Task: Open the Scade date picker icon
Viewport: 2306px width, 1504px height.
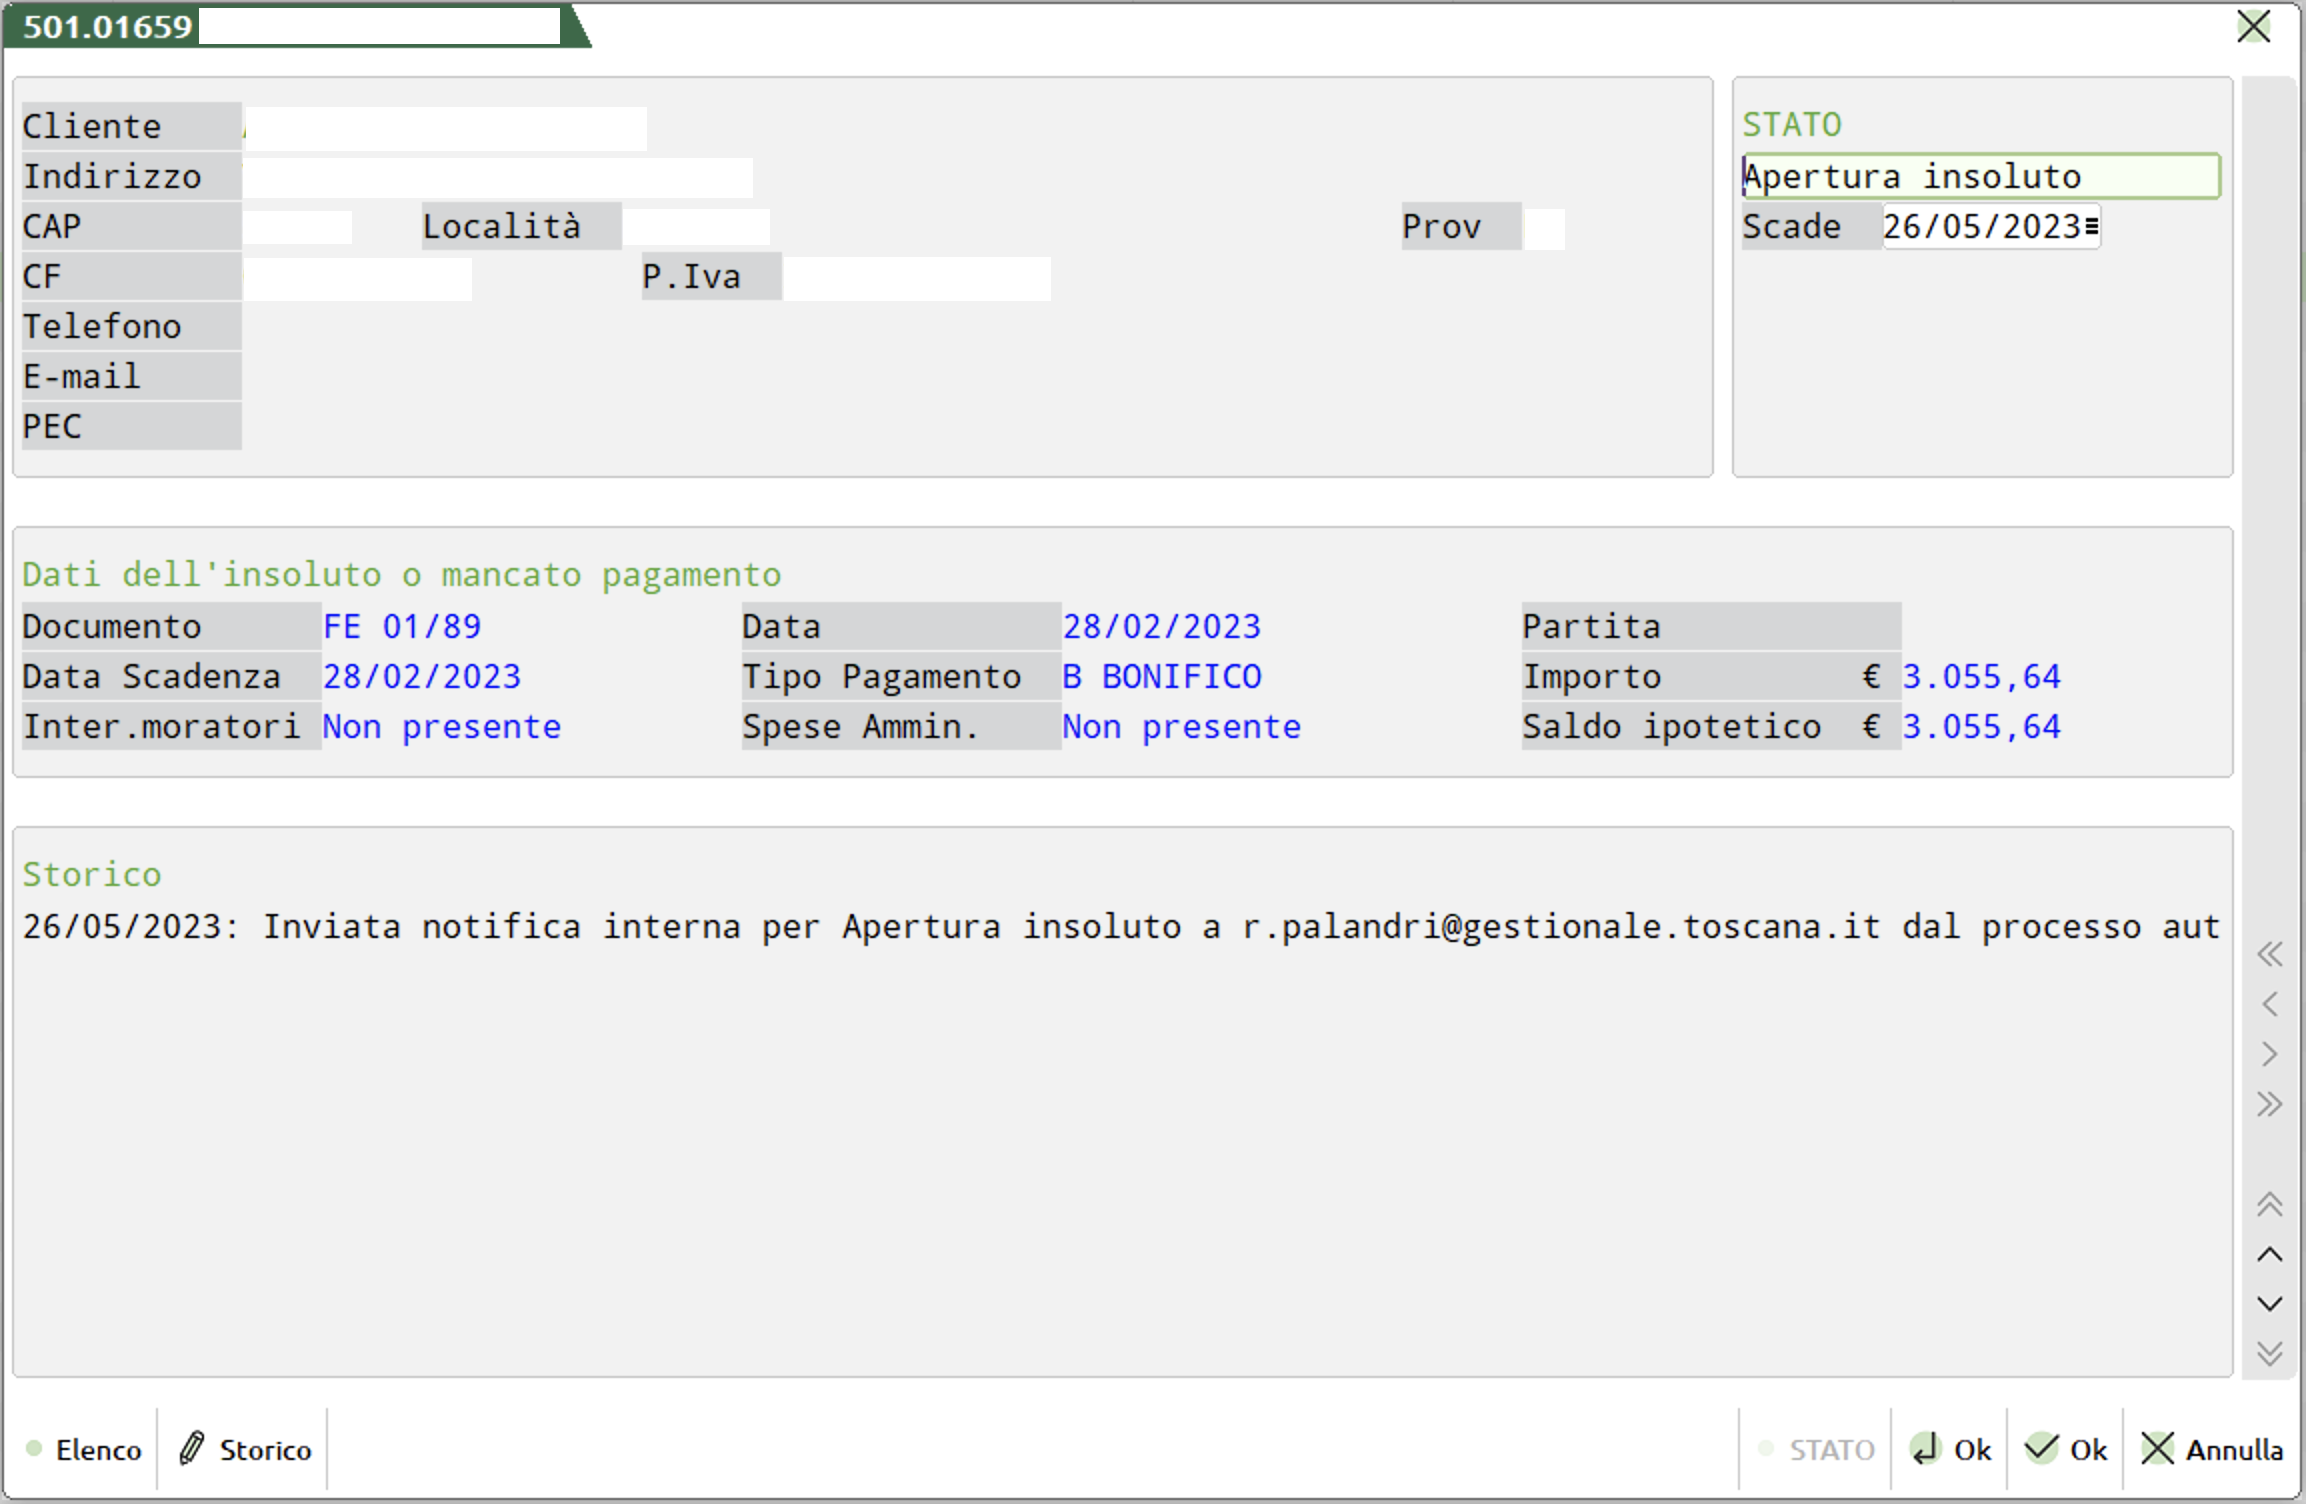Action: click(x=2092, y=227)
